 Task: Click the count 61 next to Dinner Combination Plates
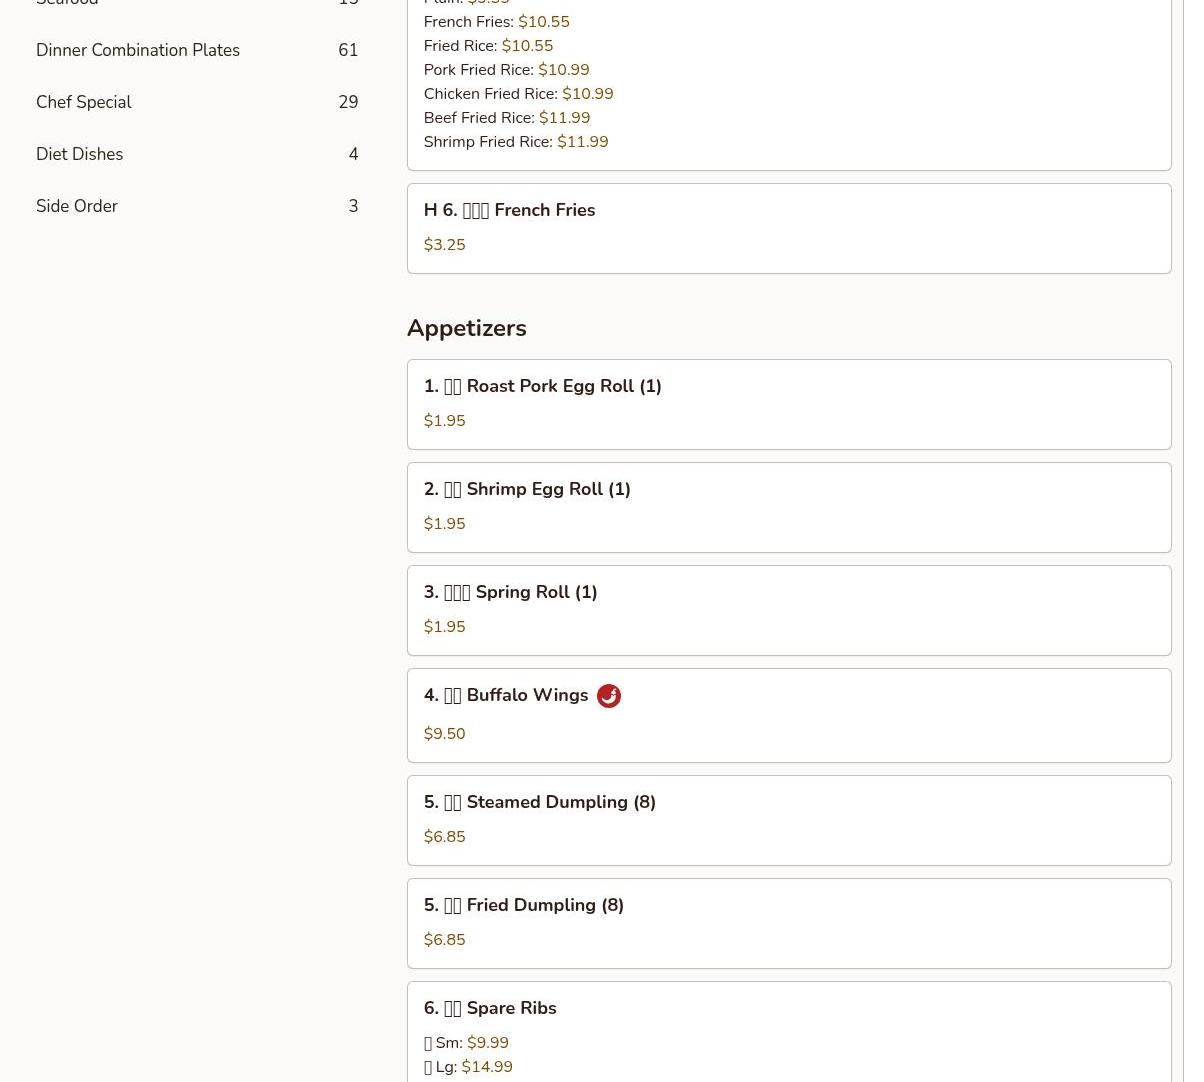tap(347, 50)
